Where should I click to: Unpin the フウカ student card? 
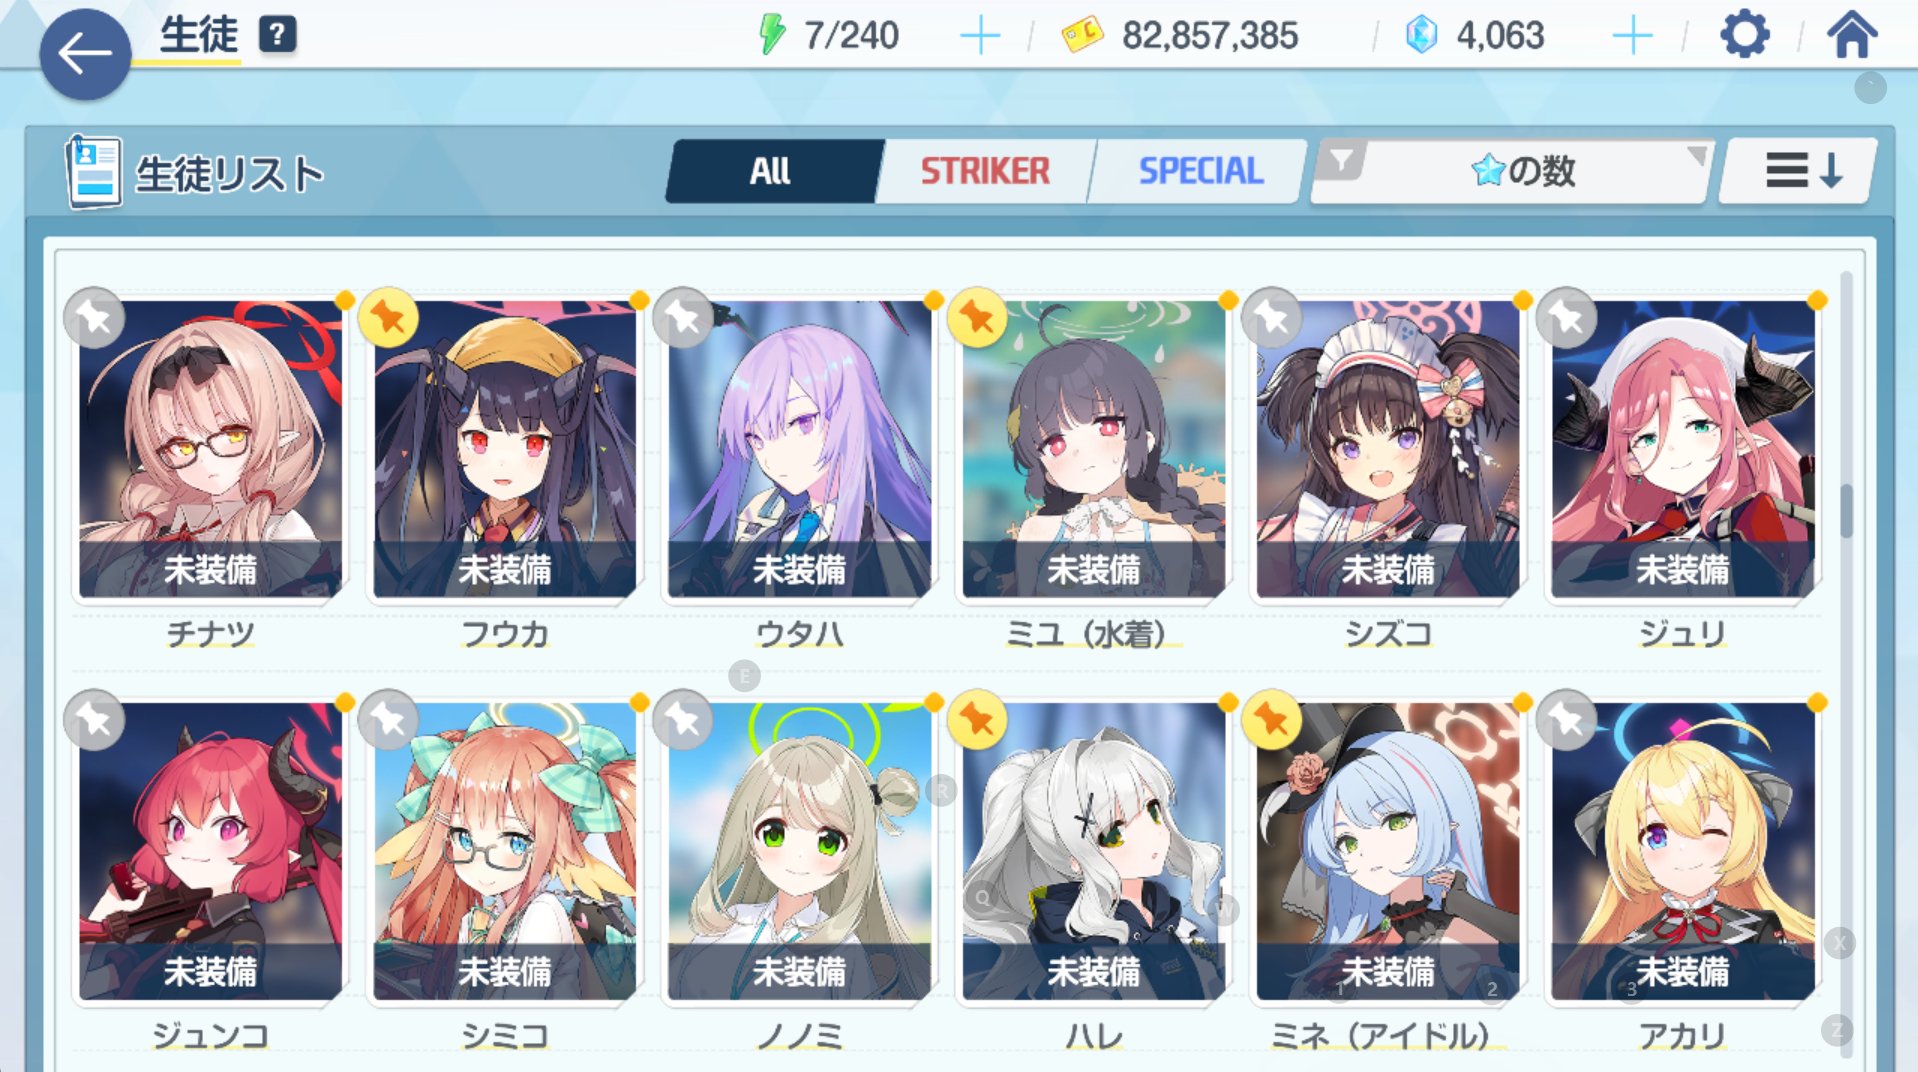click(388, 318)
